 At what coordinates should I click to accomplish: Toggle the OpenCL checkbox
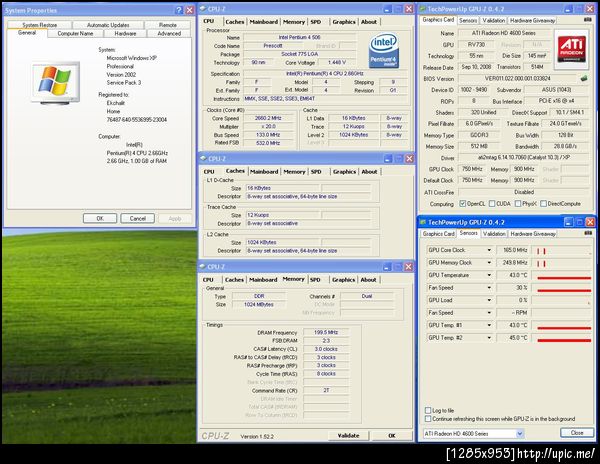click(x=463, y=204)
